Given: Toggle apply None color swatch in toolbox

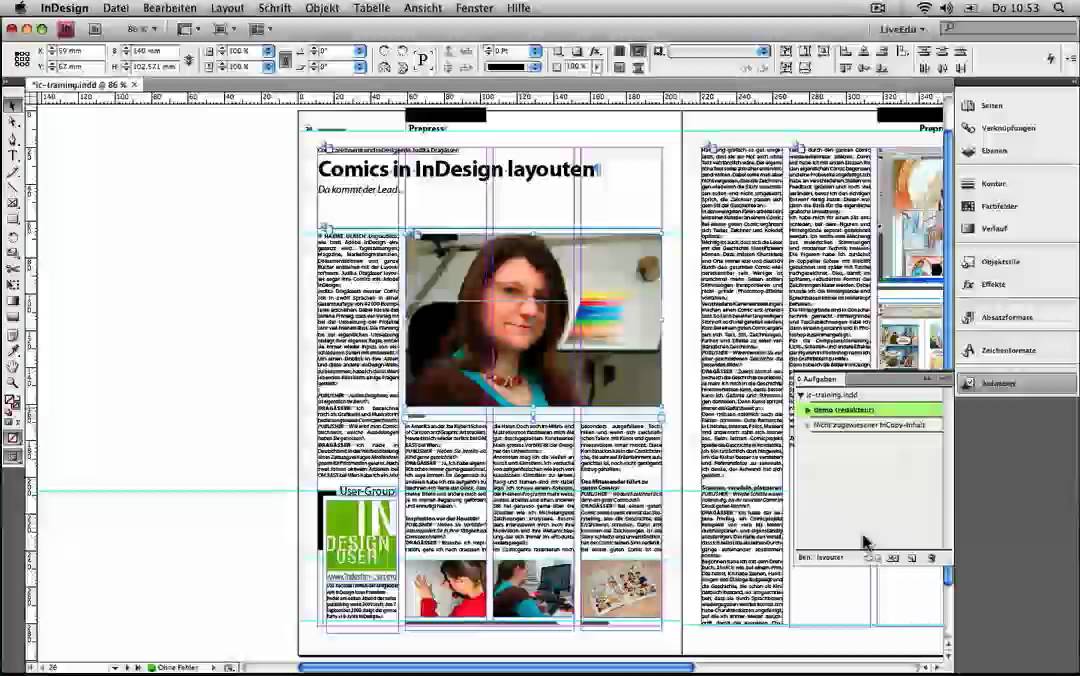Looking at the screenshot, I should [x=12, y=438].
